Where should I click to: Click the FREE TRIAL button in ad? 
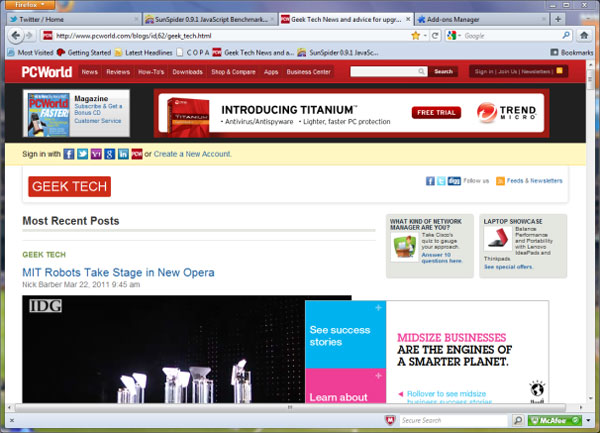click(x=436, y=112)
